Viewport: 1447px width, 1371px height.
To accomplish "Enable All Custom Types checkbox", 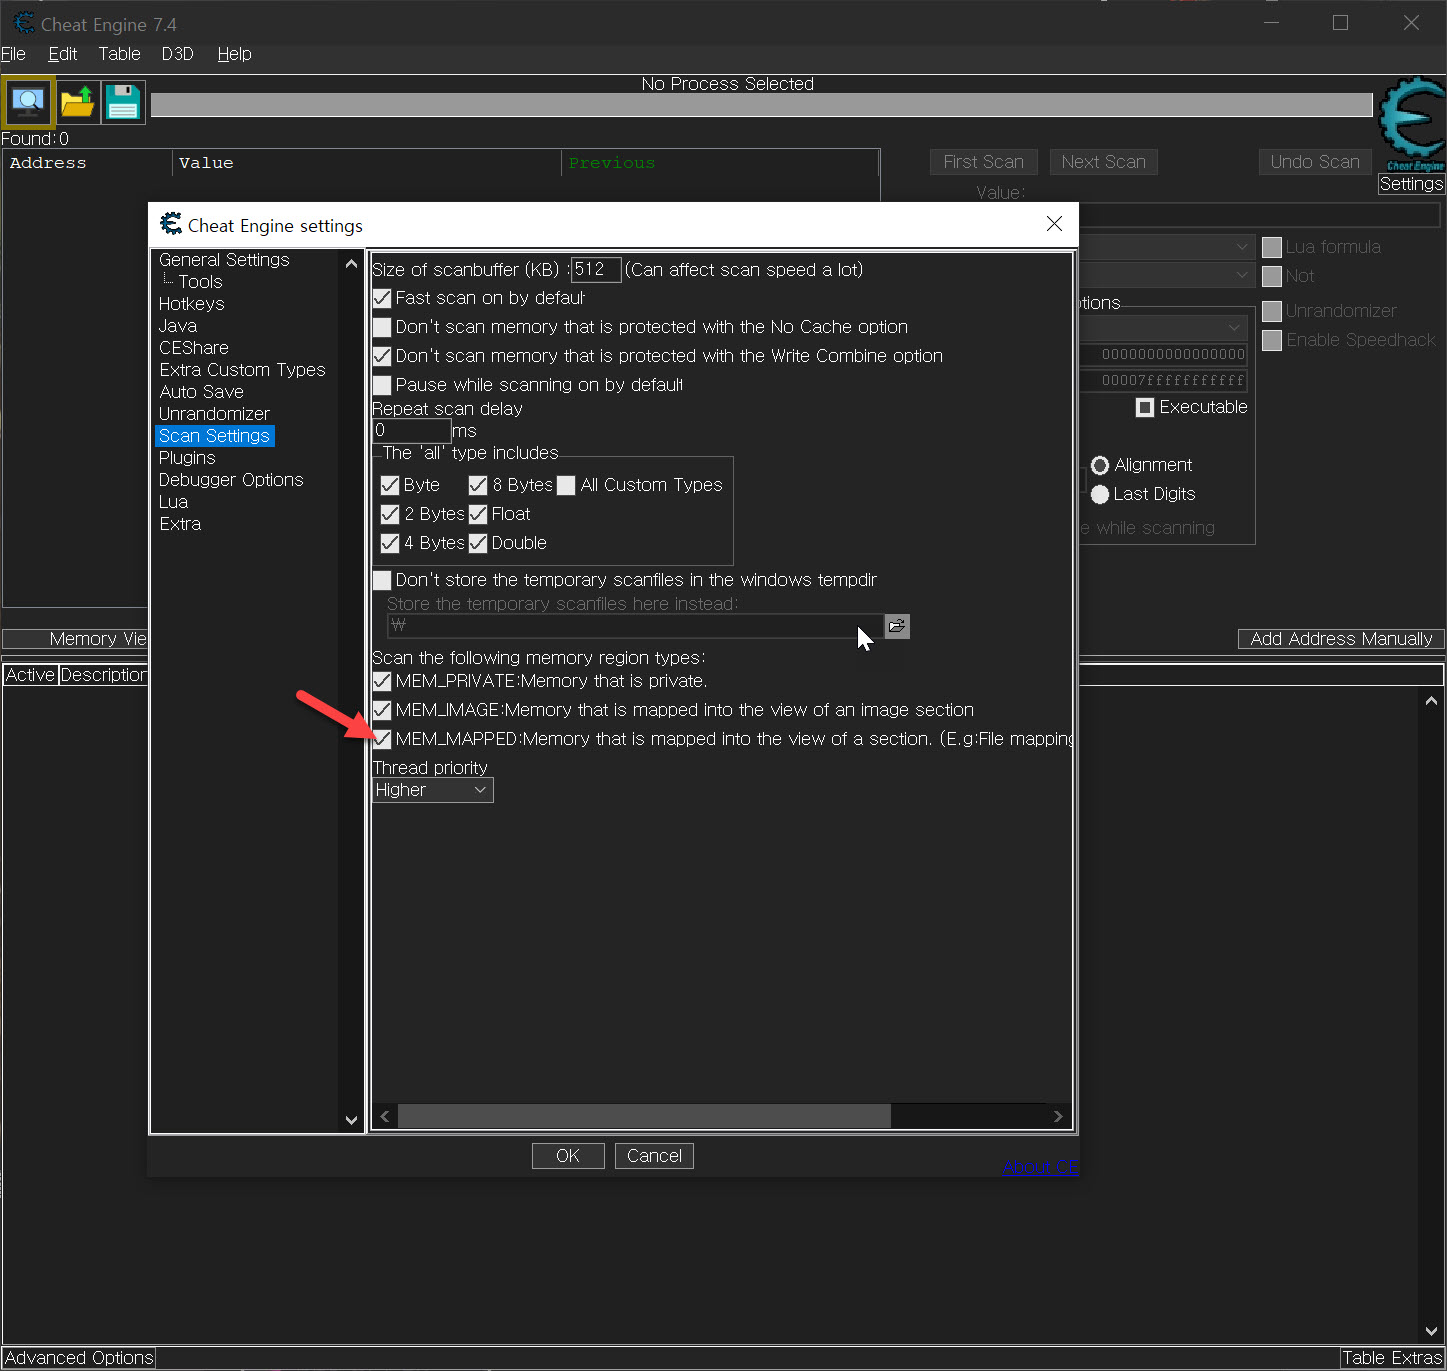I will click(x=566, y=485).
